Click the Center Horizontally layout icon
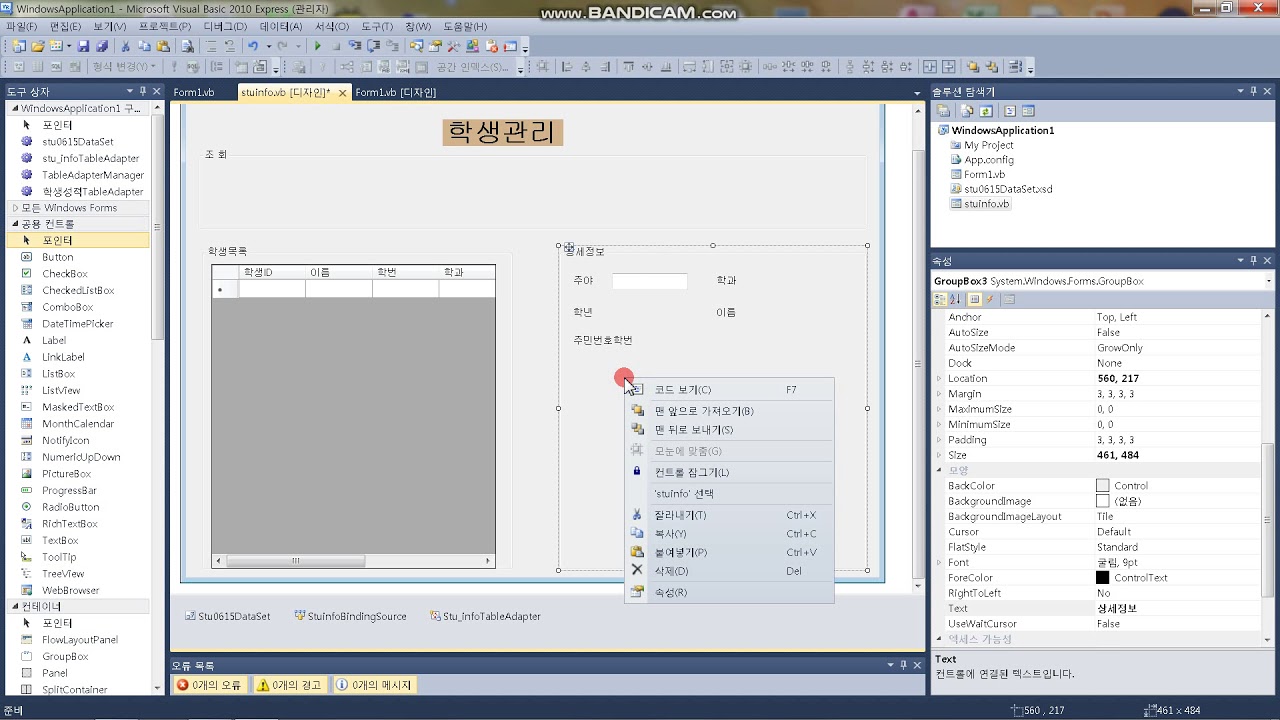The width and height of the screenshot is (1280, 720). tap(929, 67)
